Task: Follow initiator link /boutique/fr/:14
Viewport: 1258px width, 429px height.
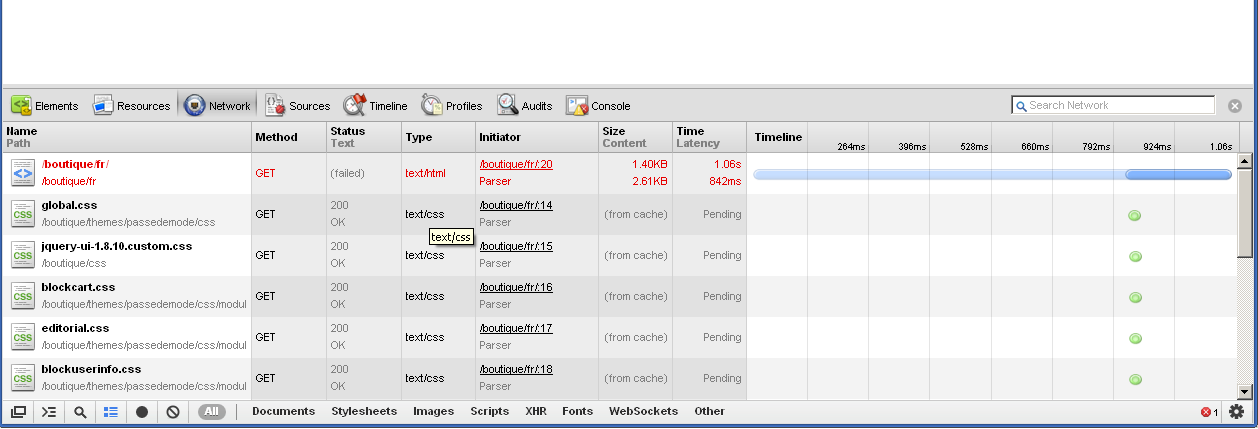Action: click(x=516, y=205)
